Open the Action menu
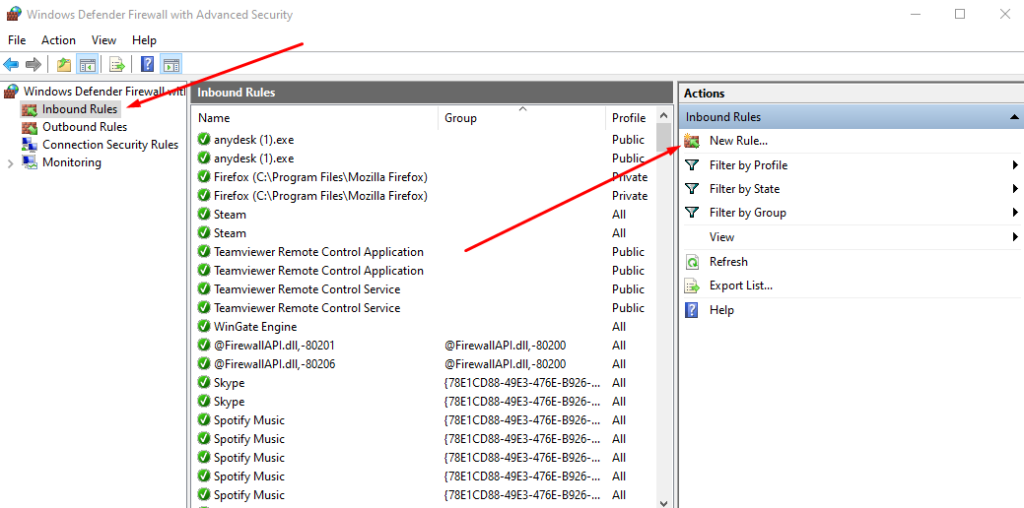1024x508 pixels. (x=59, y=40)
